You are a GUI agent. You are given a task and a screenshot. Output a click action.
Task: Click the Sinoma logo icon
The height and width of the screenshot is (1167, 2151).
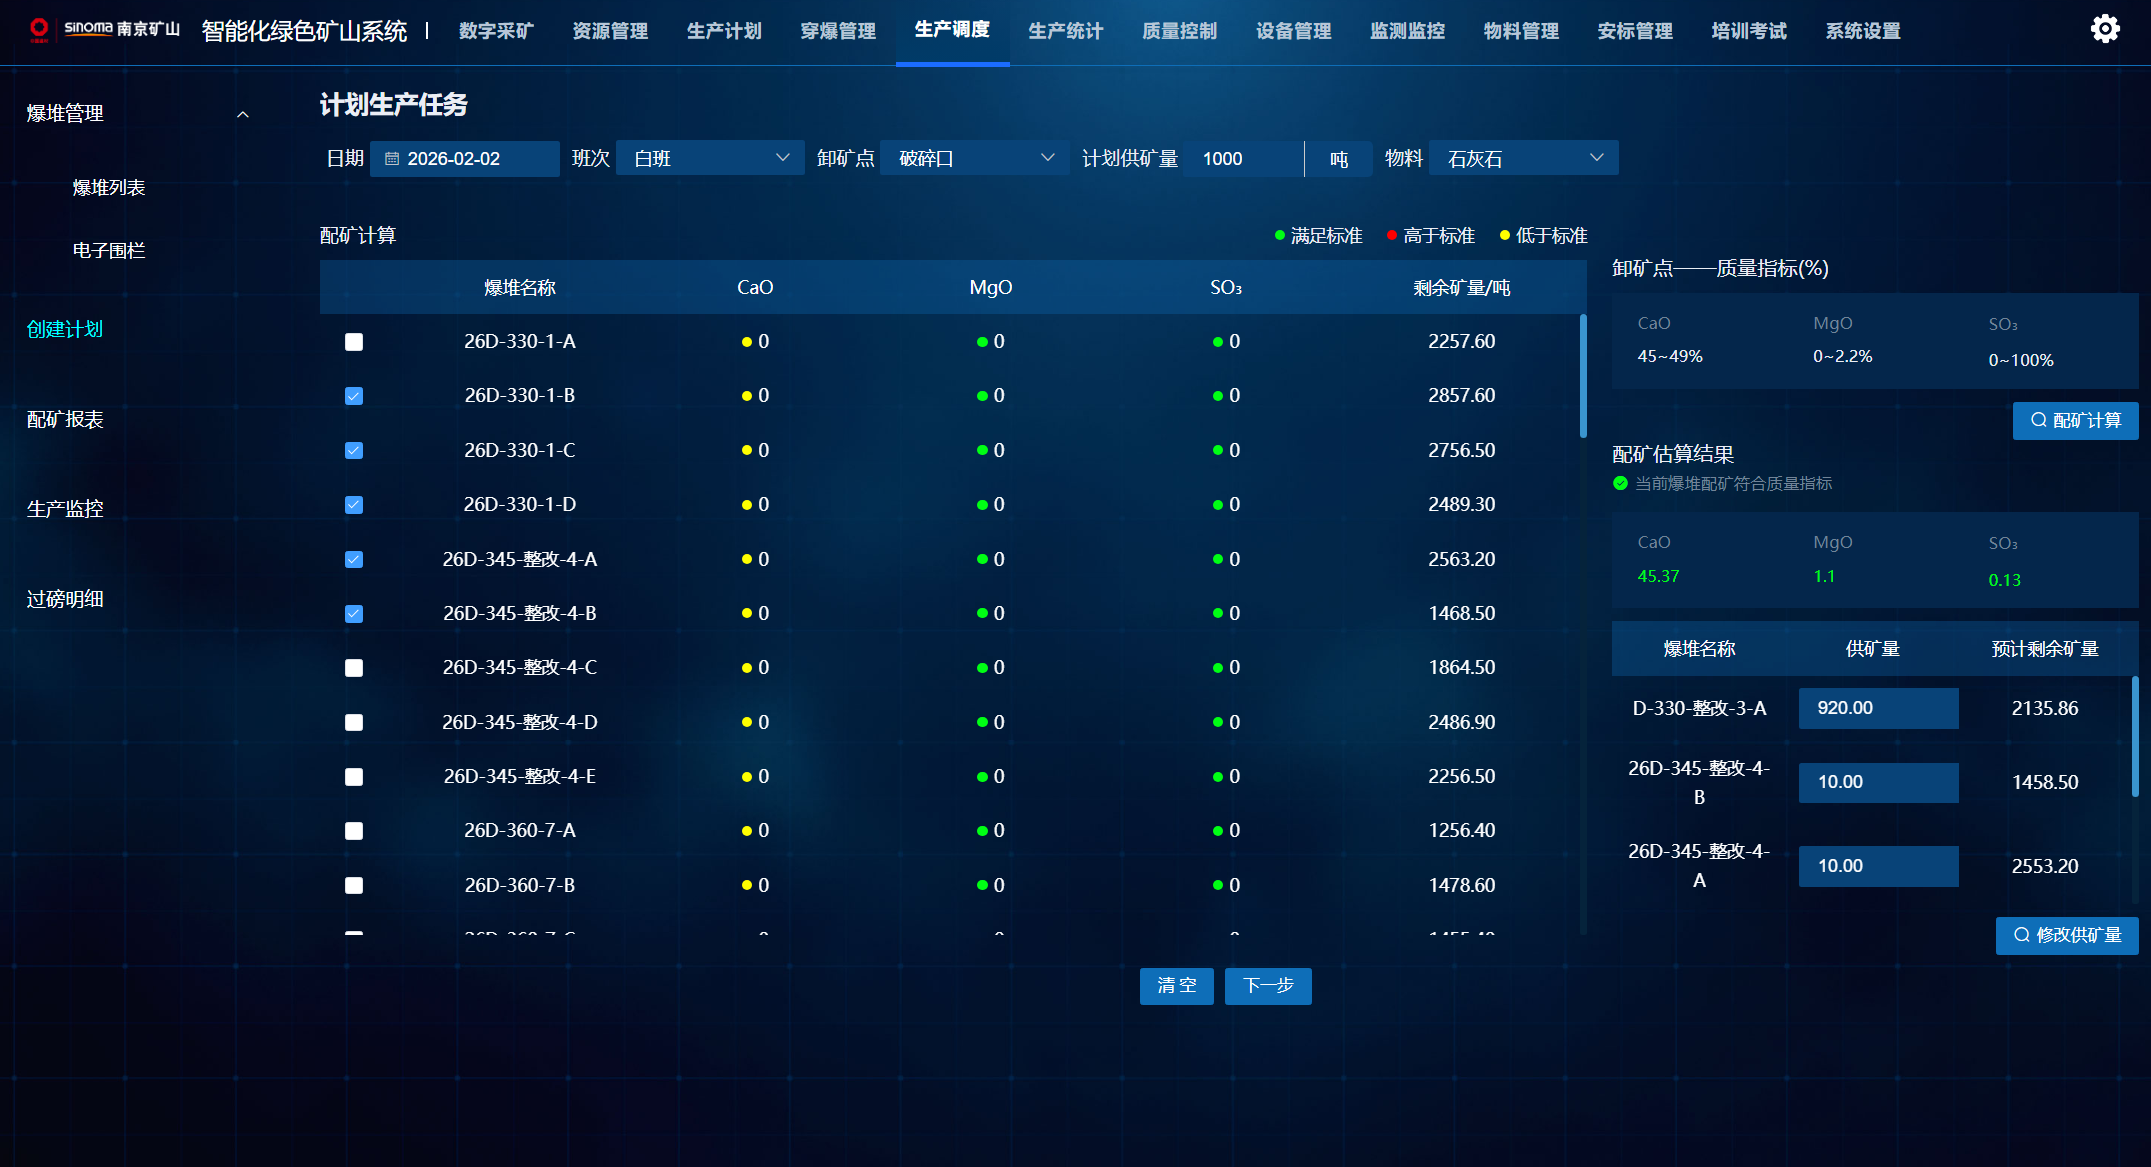click(39, 29)
